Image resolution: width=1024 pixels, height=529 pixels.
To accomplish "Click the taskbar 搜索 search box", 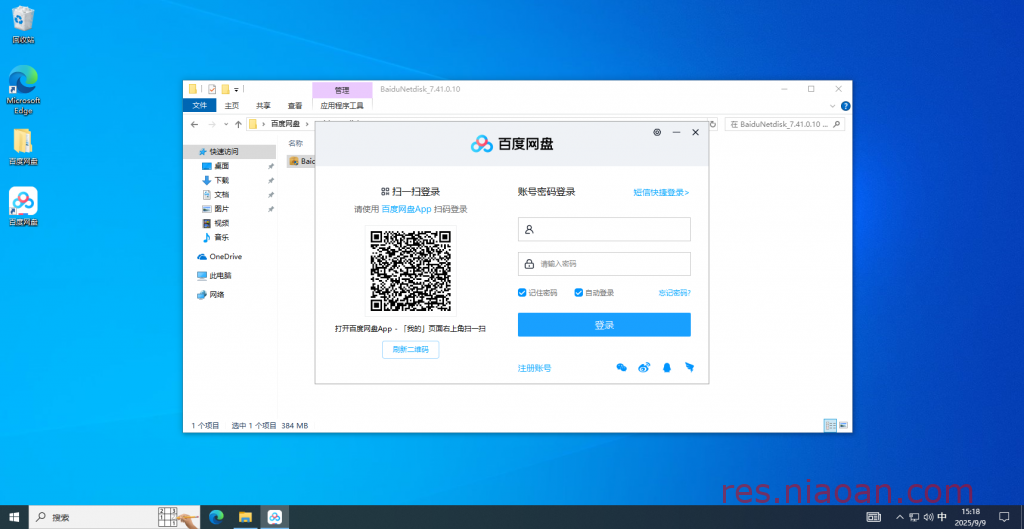I will pyautogui.click(x=114, y=517).
